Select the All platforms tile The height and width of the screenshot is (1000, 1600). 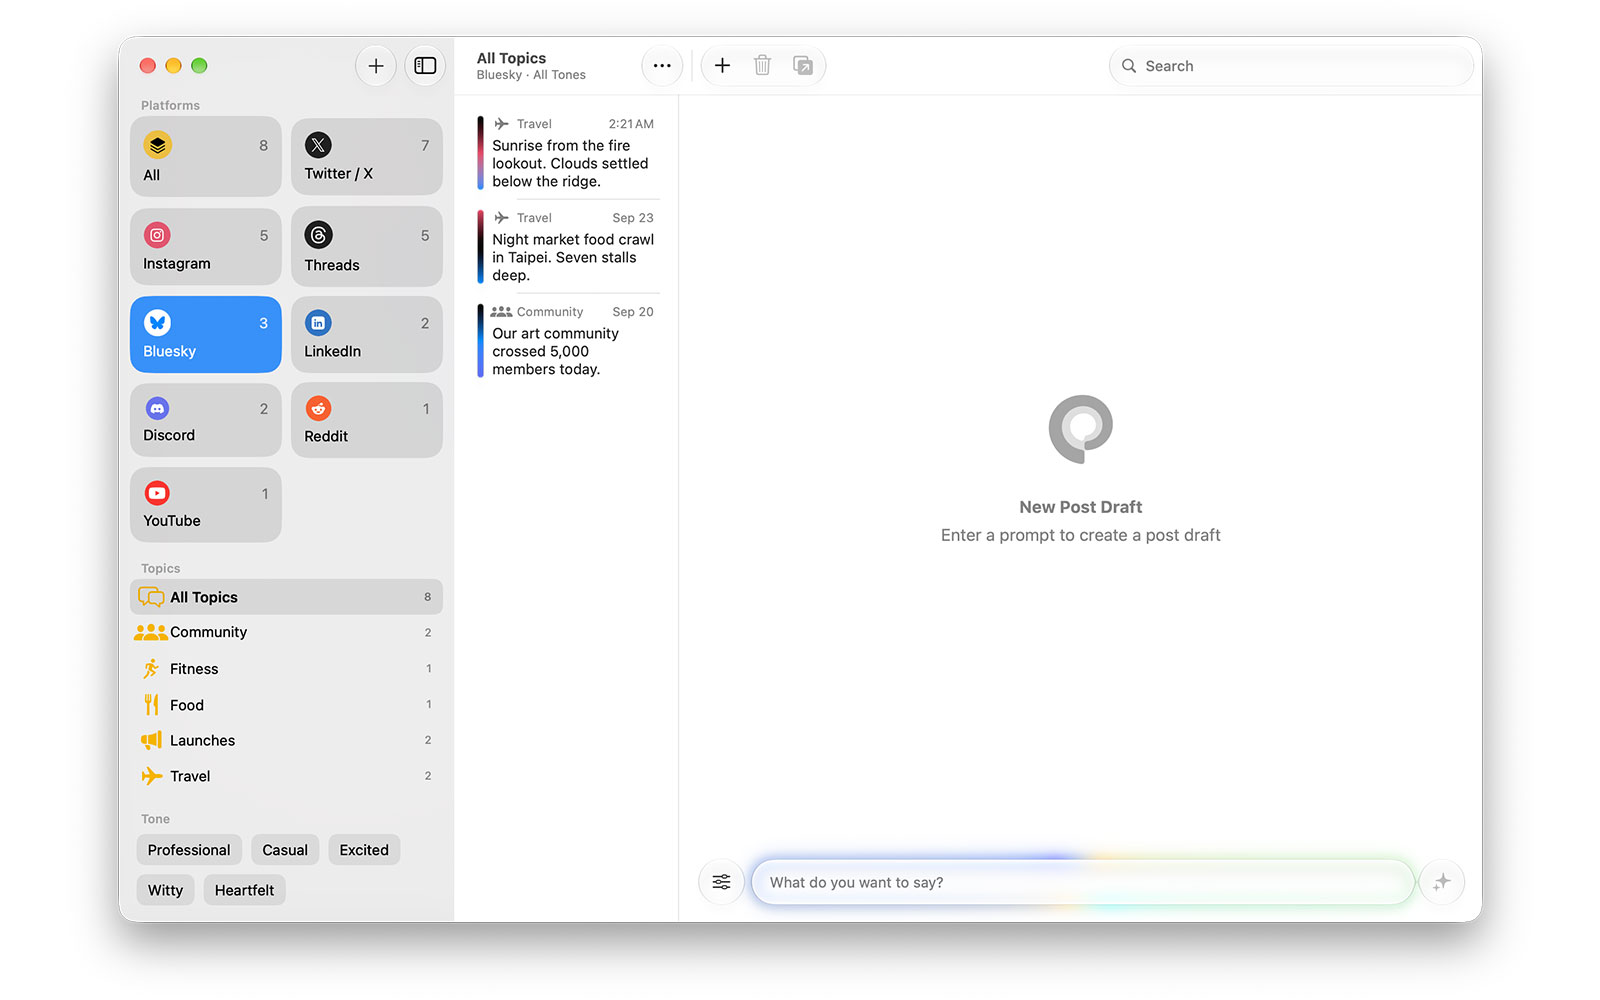click(206, 157)
